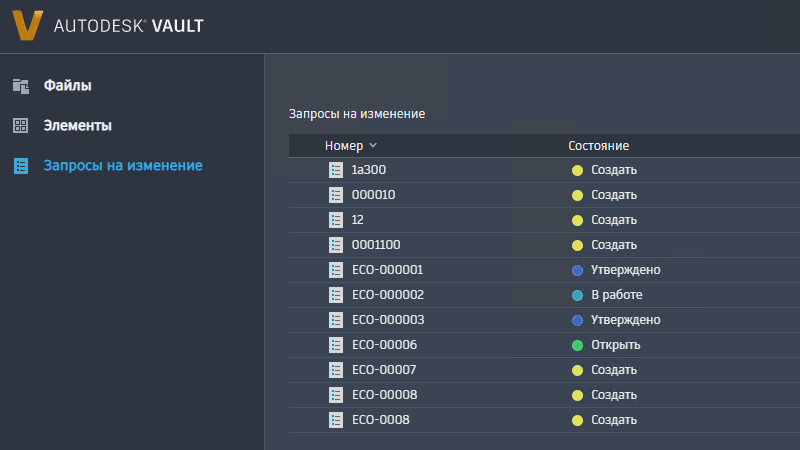The image size is (800, 450).
Task: Open change order 000010
Action: (x=374, y=195)
